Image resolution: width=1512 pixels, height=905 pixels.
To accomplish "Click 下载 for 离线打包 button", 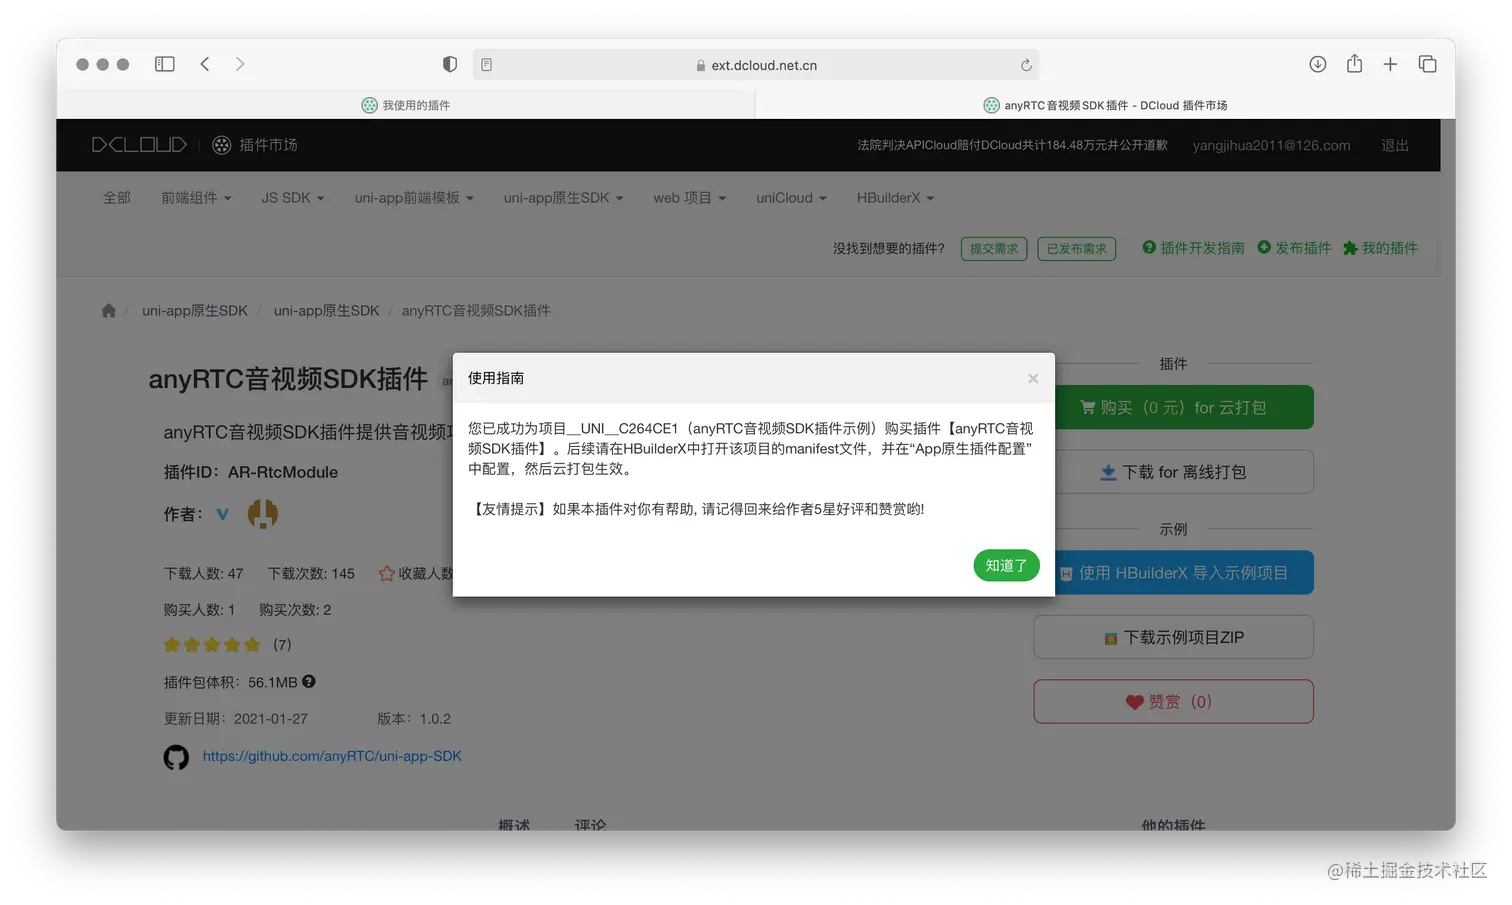I will point(1184,472).
